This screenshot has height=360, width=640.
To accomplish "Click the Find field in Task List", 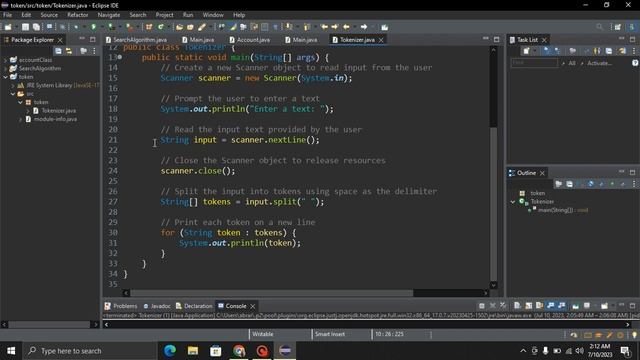I will click(534, 63).
